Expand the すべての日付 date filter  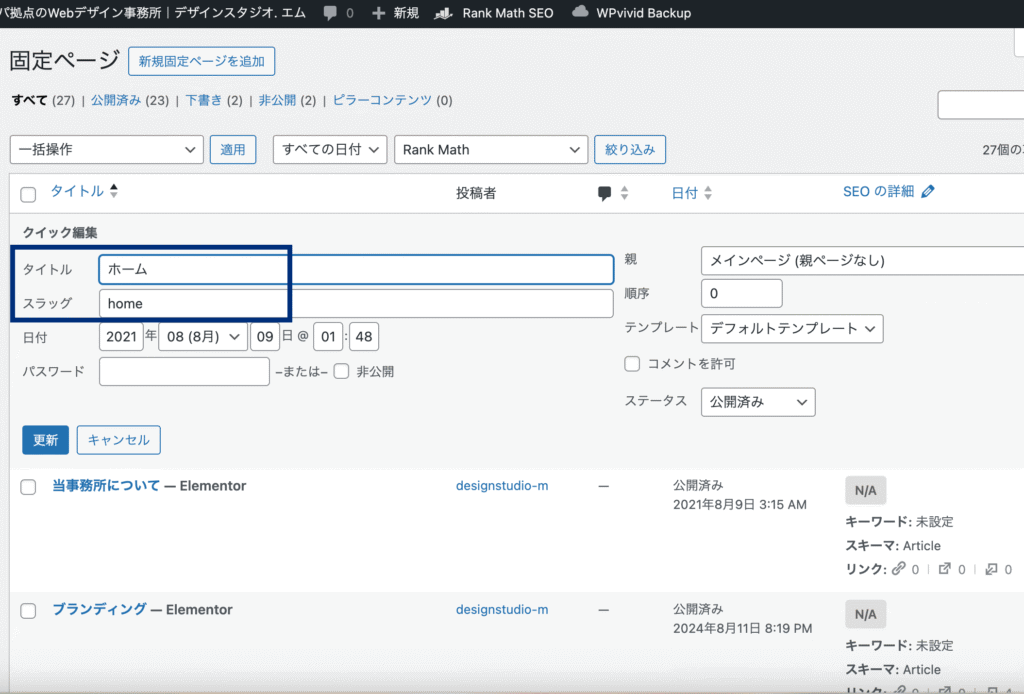pyautogui.click(x=330, y=150)
